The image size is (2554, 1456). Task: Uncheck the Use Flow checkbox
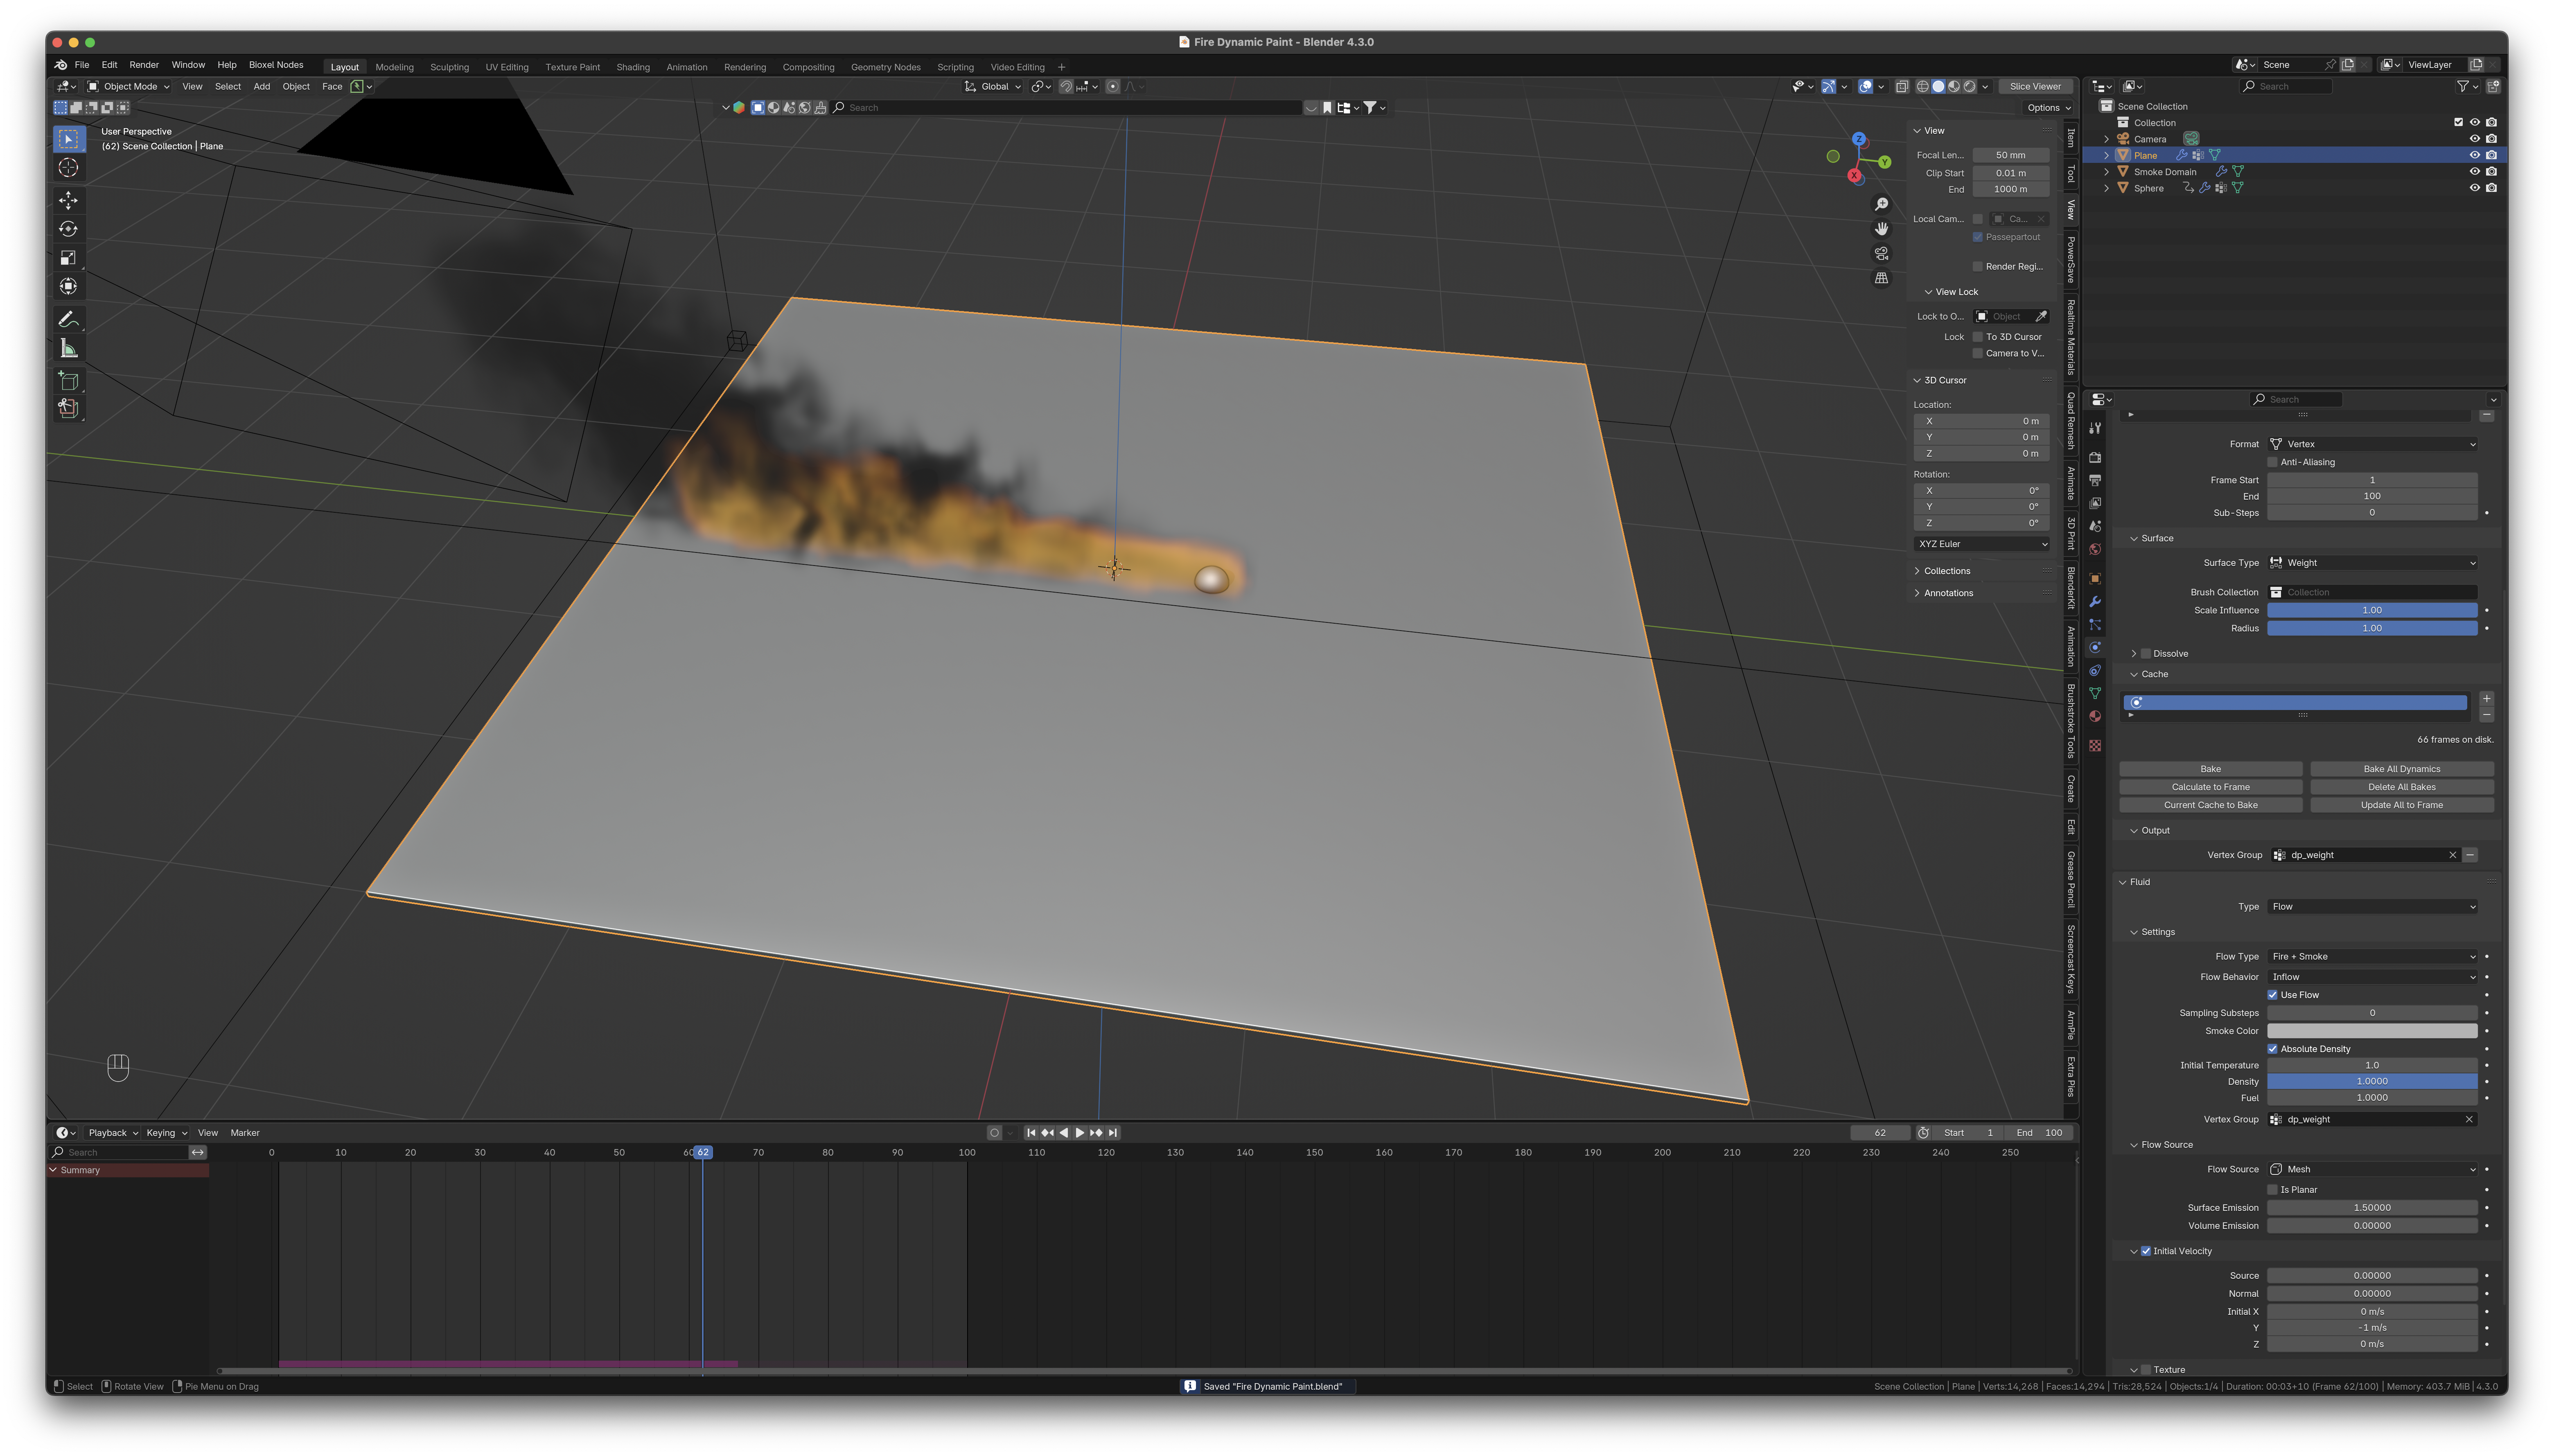pos(2273,995)
